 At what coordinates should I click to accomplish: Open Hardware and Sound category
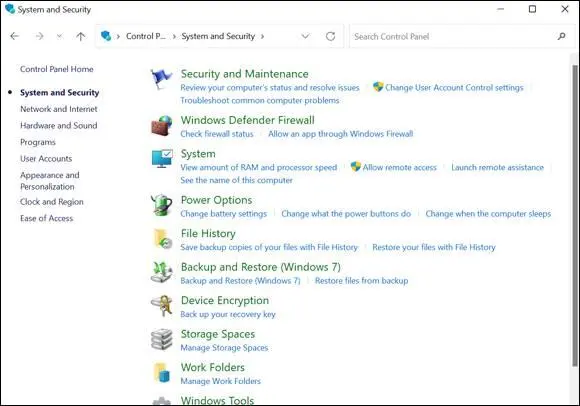[x=58, y=126]
